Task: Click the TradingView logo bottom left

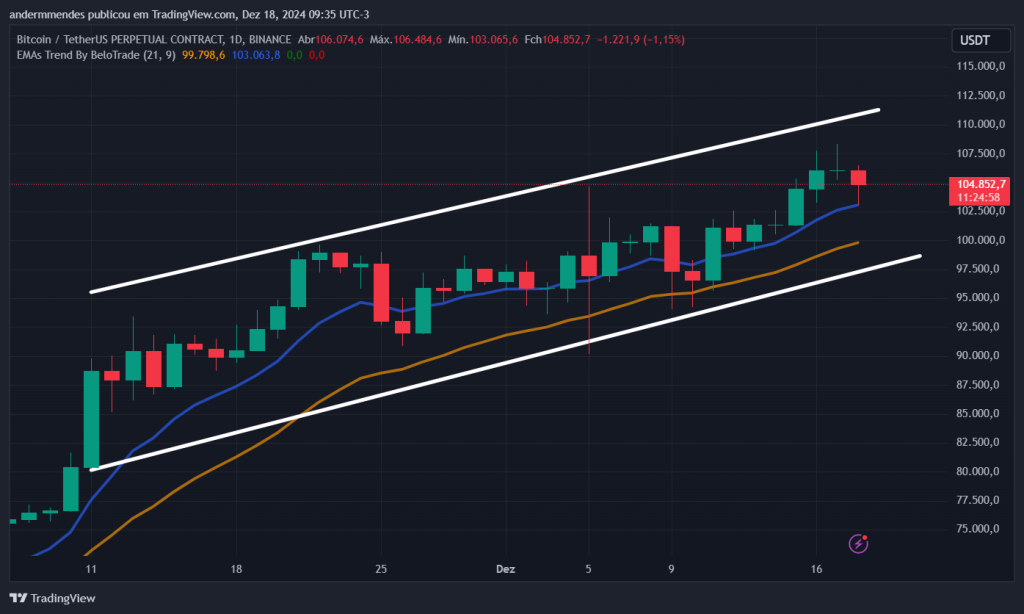Action: point(50,597)
